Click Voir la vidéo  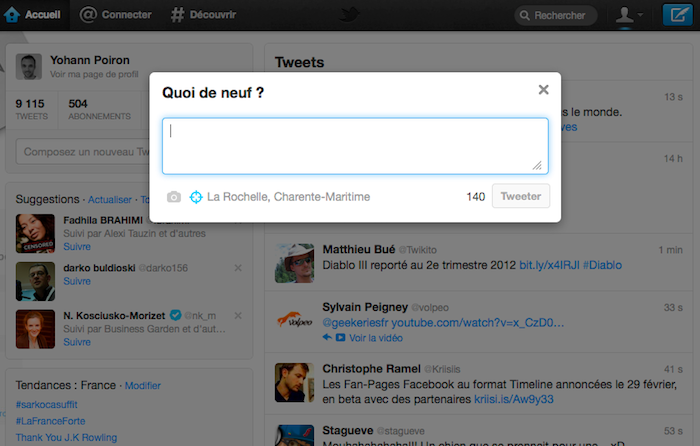tap(376, 338)
